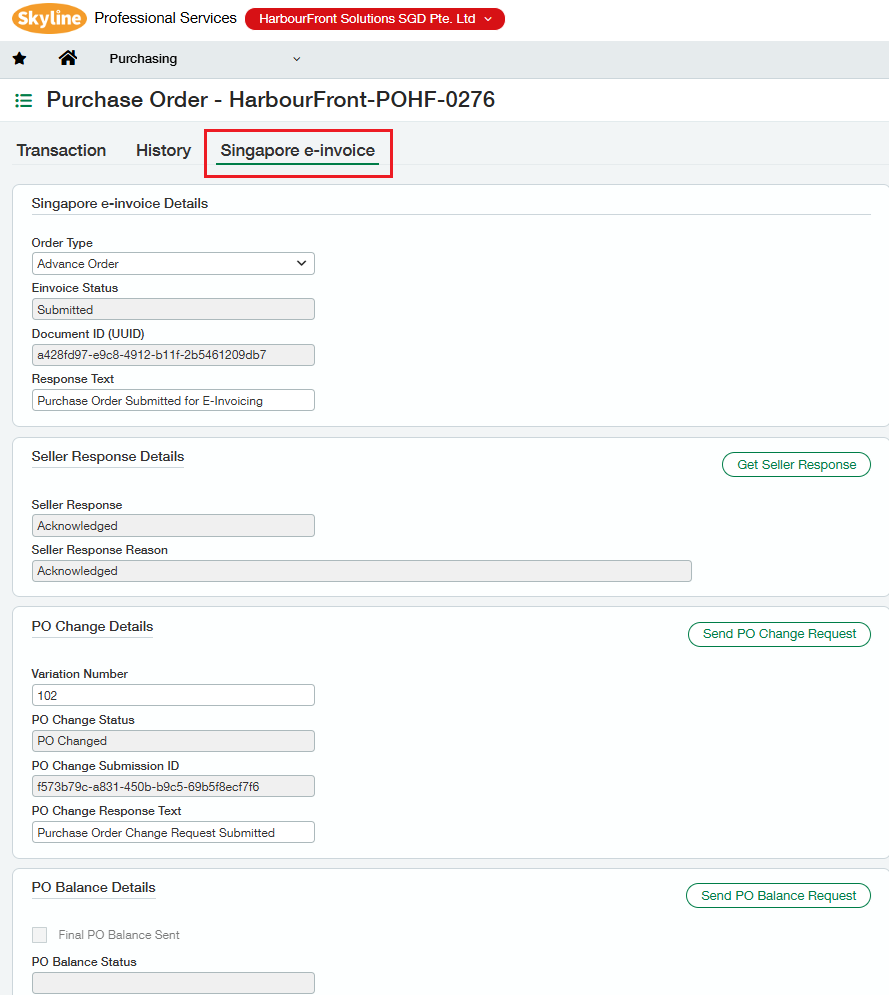889x995 pixels.
Task: Open the green list menu icon
Action: (x=23, y=100)
